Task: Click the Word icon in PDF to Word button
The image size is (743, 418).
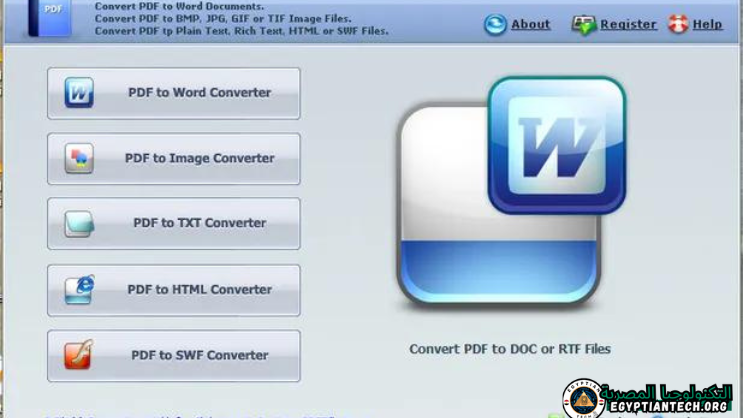Action: tap(79, 93)
